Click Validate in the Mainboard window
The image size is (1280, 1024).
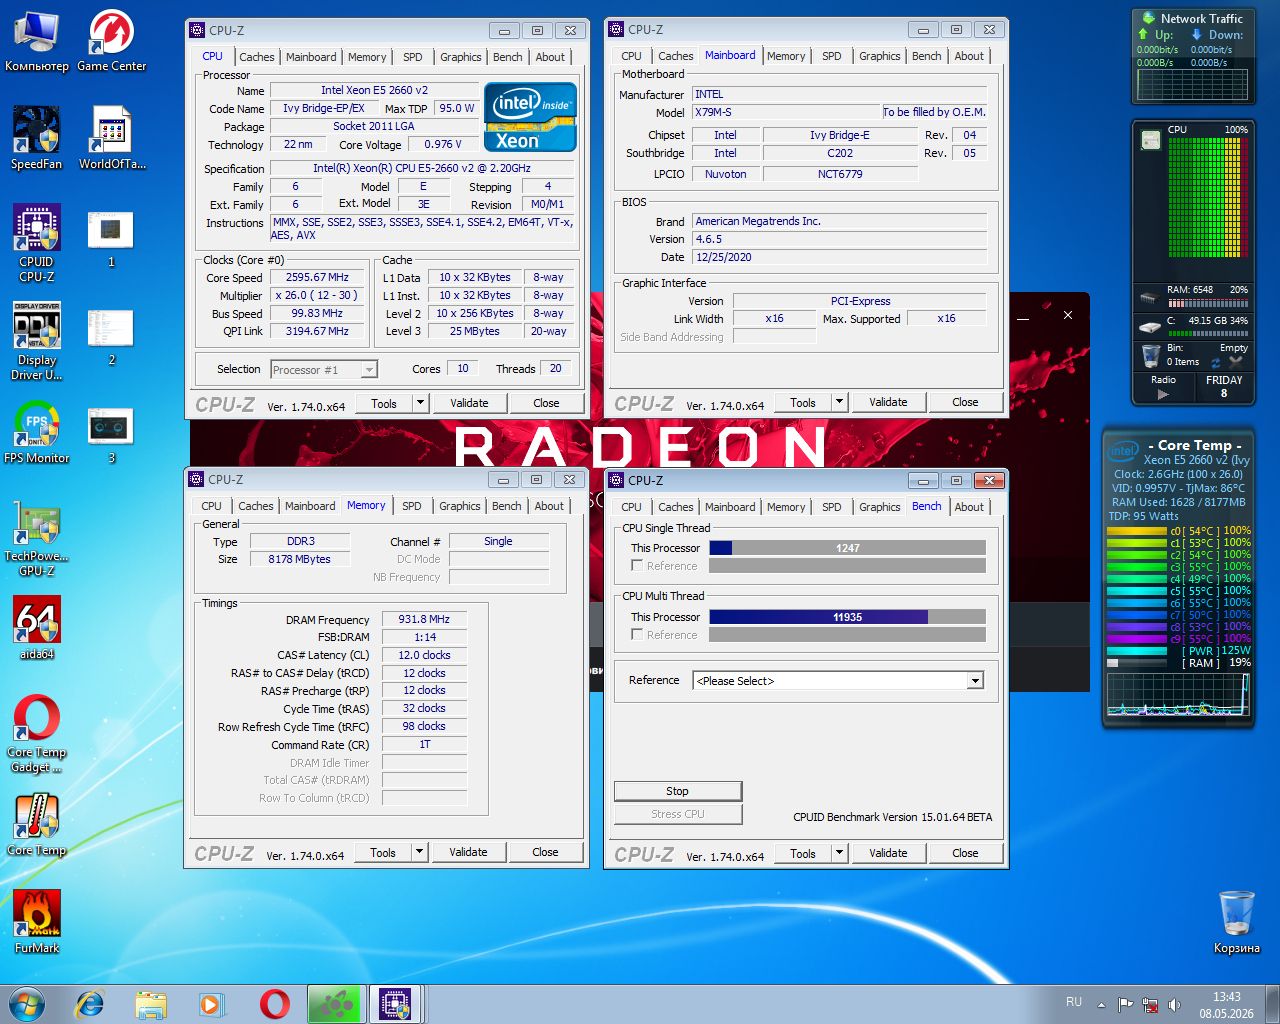[888, 402]
